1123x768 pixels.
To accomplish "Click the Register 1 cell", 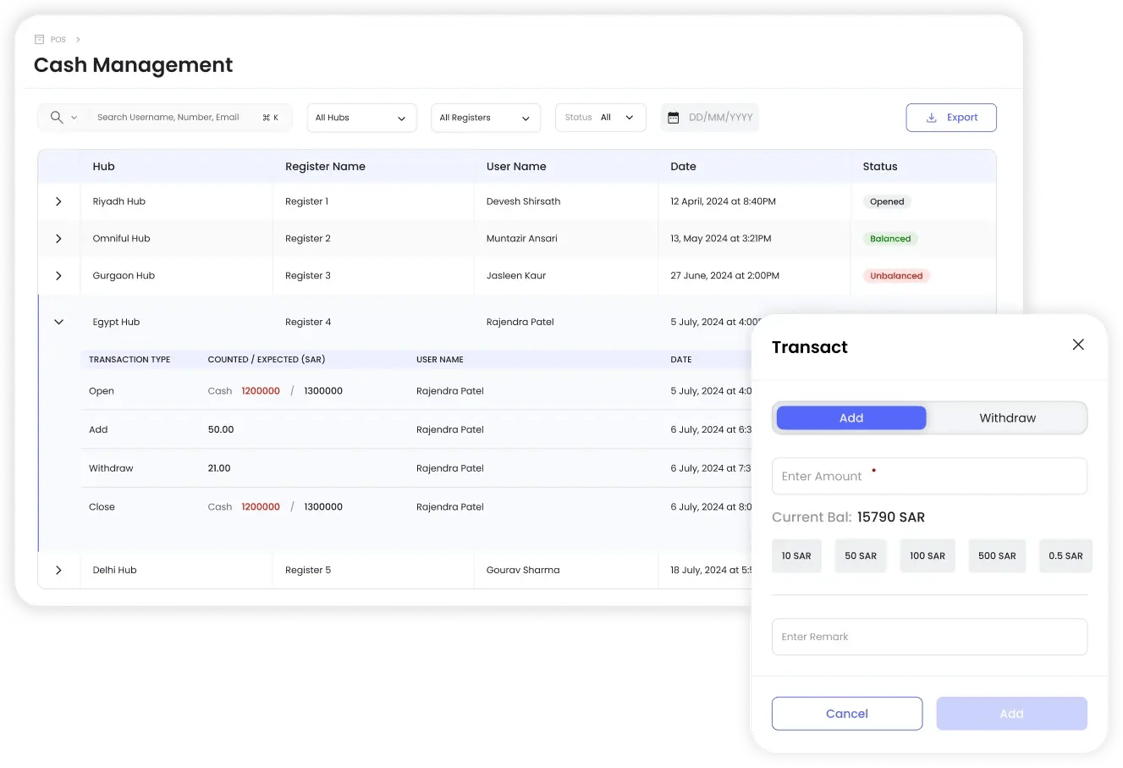I will 307,201.
